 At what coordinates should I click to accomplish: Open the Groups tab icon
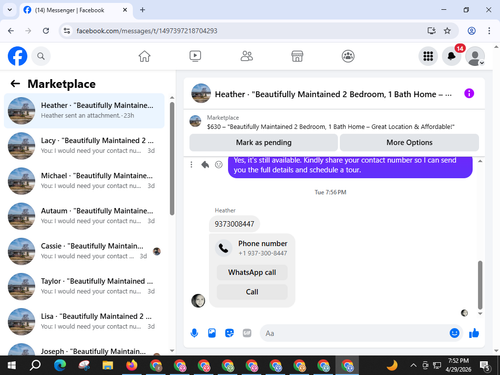point(348,56)
